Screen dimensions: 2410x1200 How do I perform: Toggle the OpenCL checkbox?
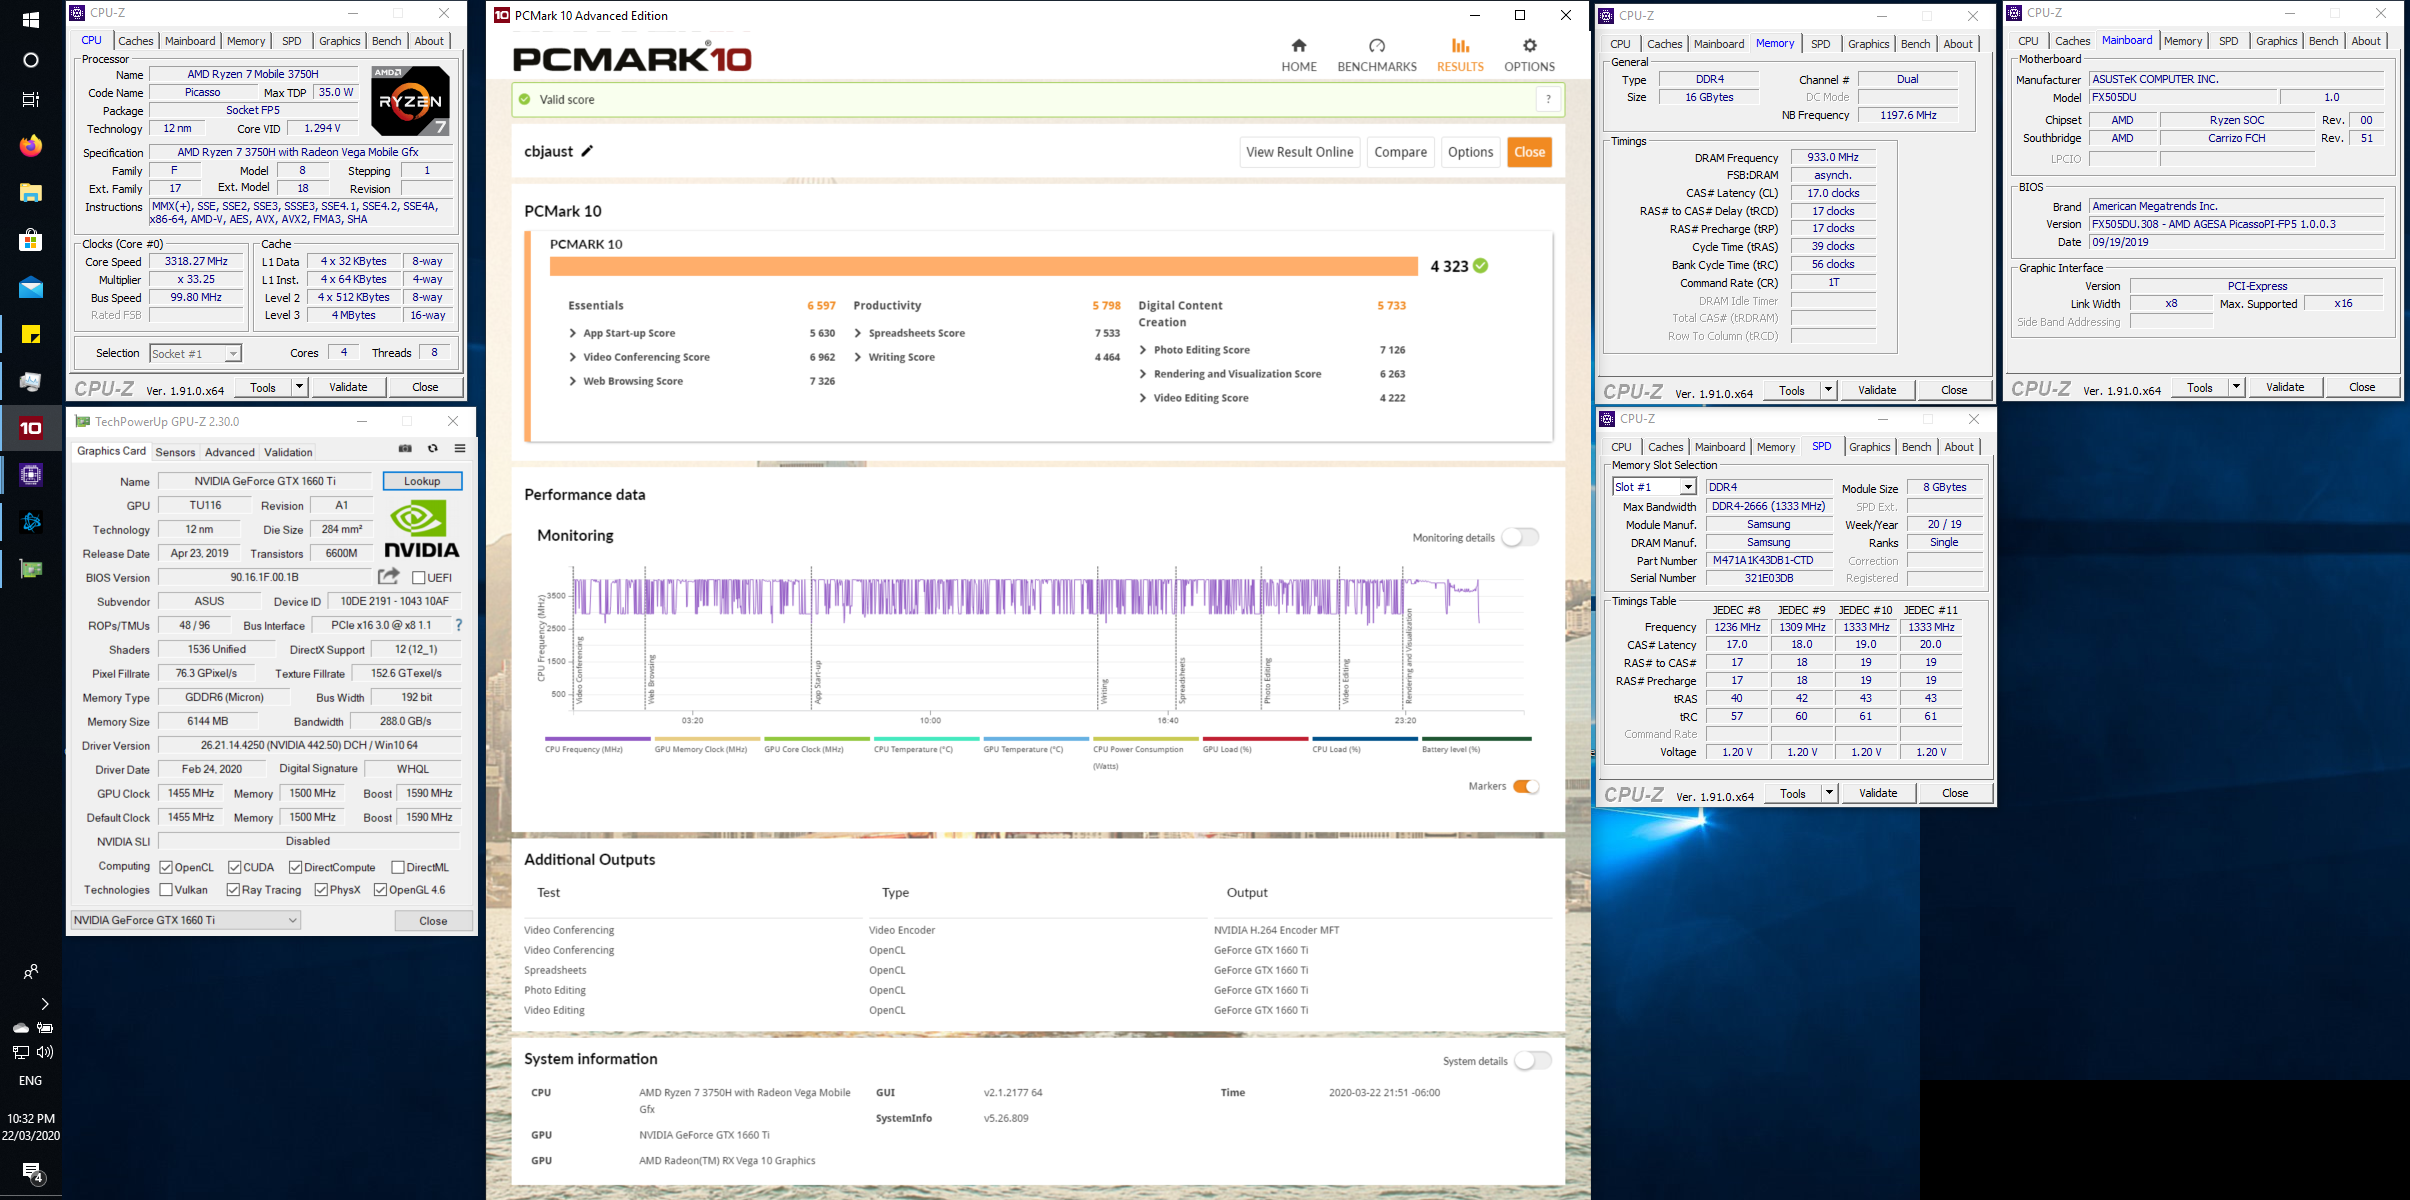(166, 867)
